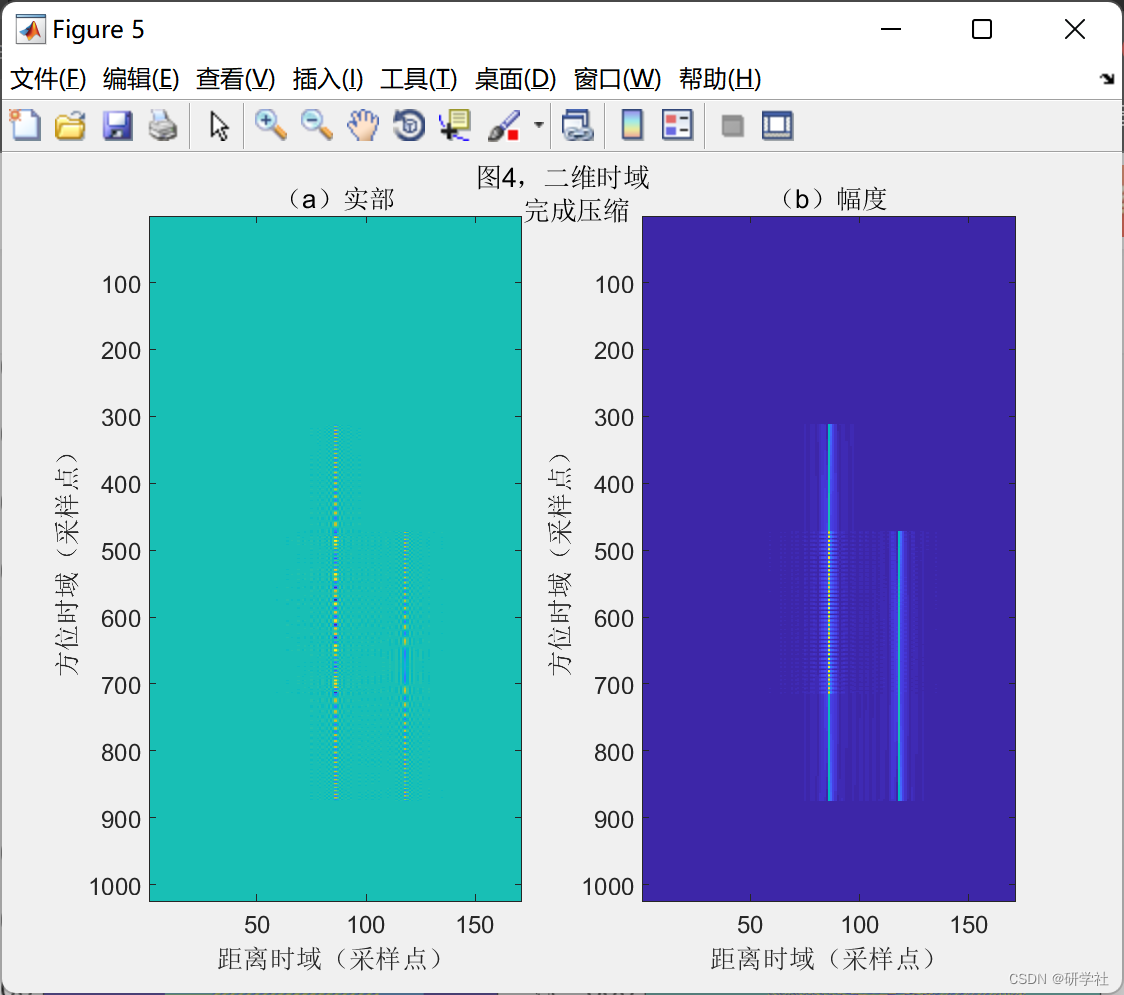The width and height of the screenshot is (1124, 995).
Task: Open an existing figure file
Action: pyautogui.click(x=70, y=125)
